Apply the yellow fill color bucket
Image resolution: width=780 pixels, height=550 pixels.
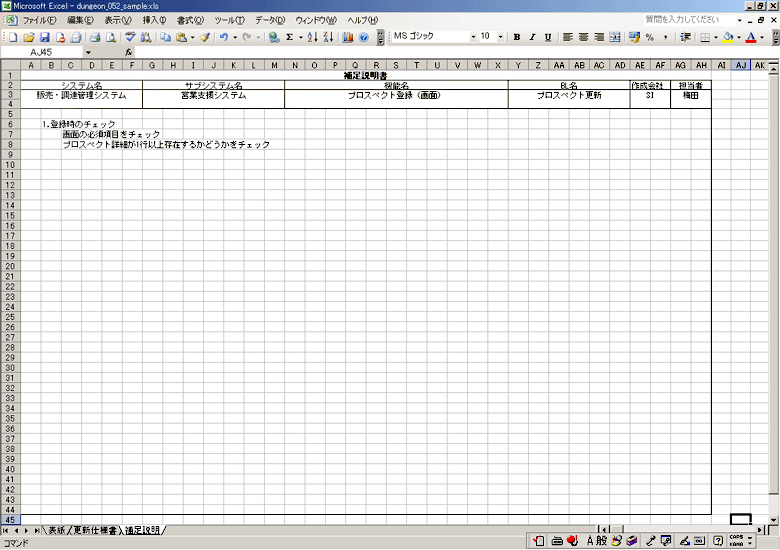point(729,37)
